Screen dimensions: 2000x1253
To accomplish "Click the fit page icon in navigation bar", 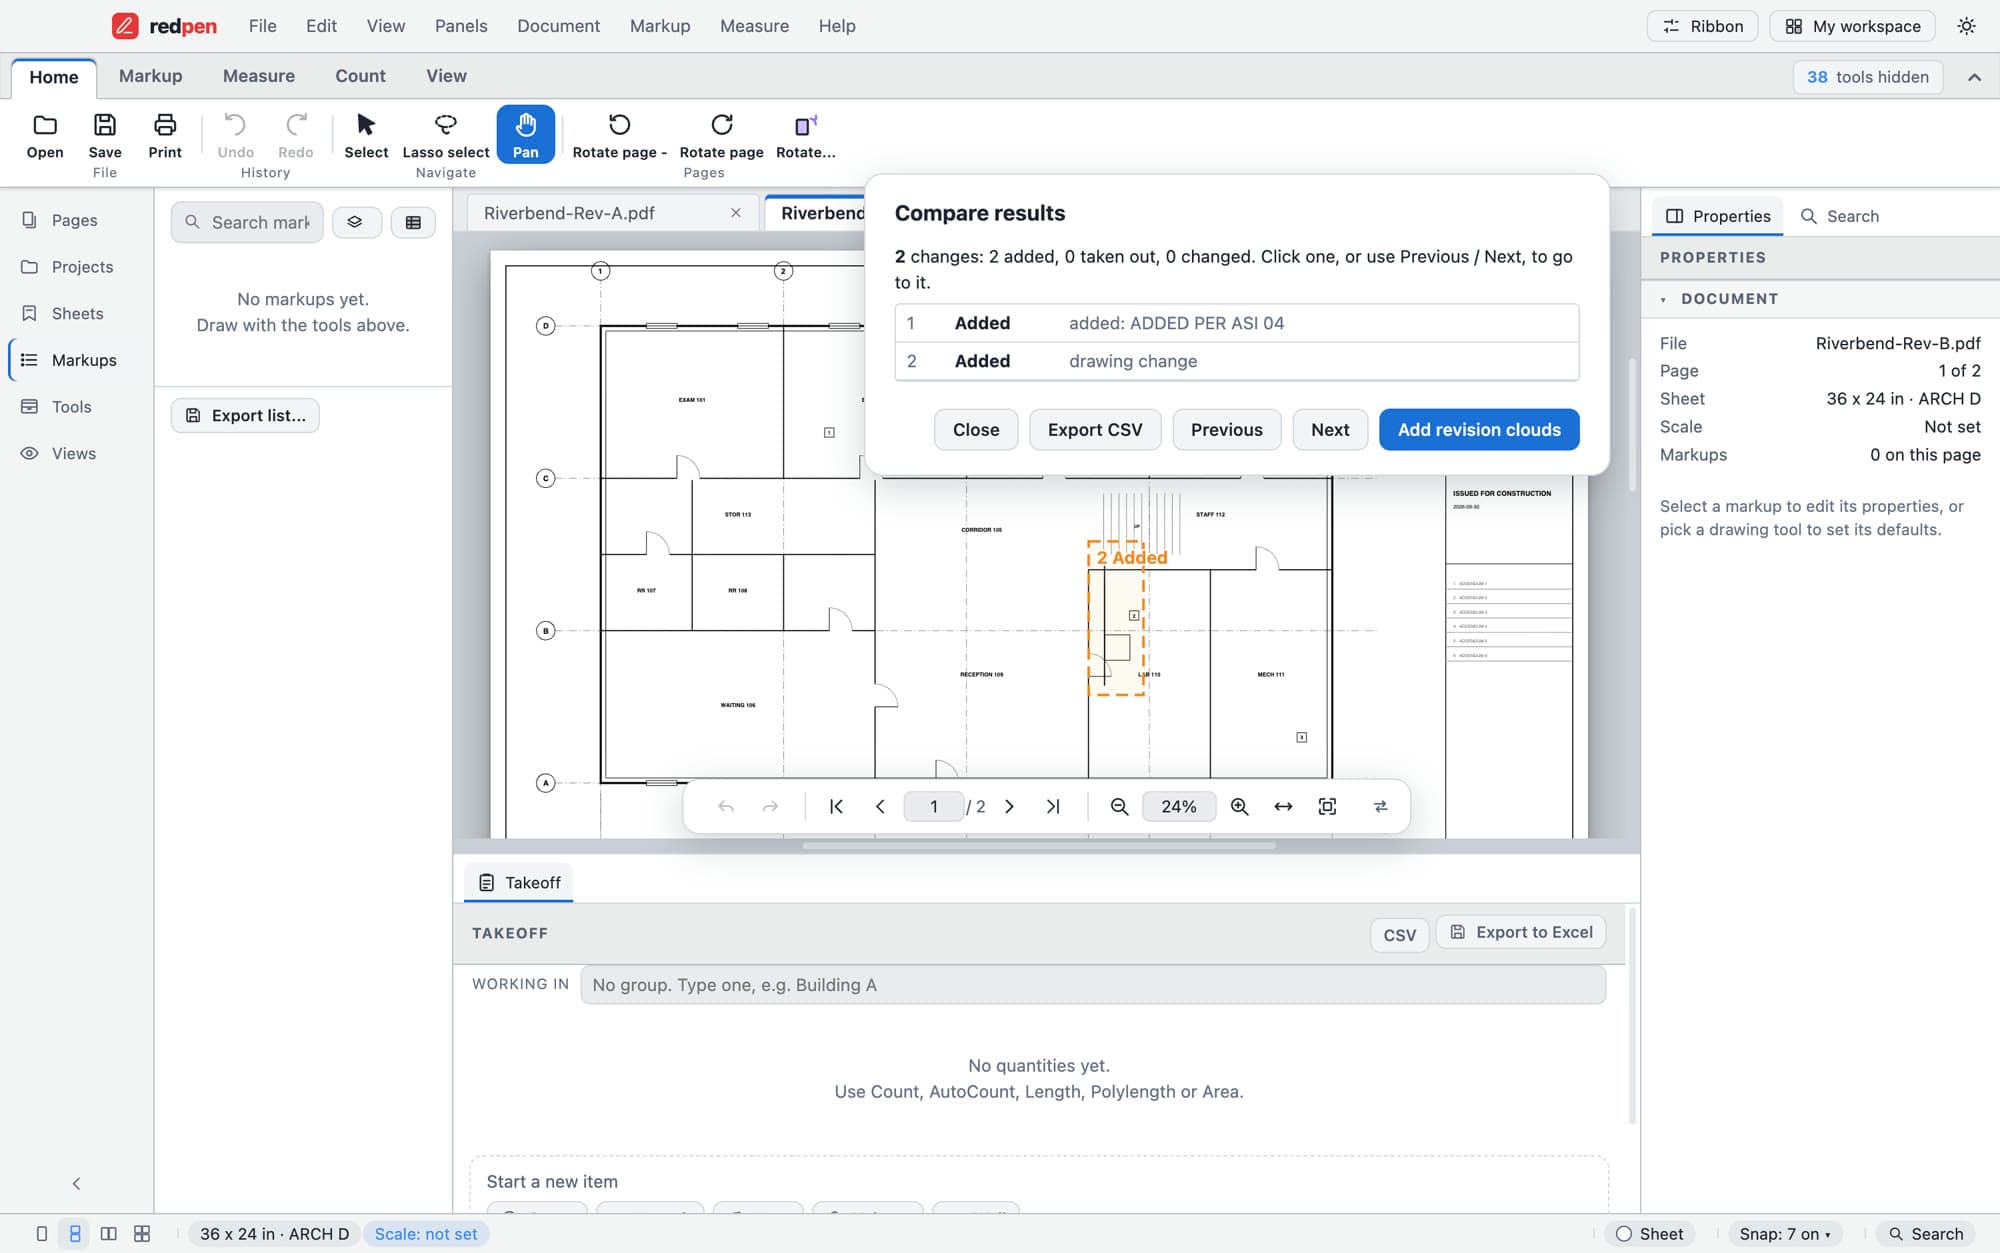I will pos(1327,807).
